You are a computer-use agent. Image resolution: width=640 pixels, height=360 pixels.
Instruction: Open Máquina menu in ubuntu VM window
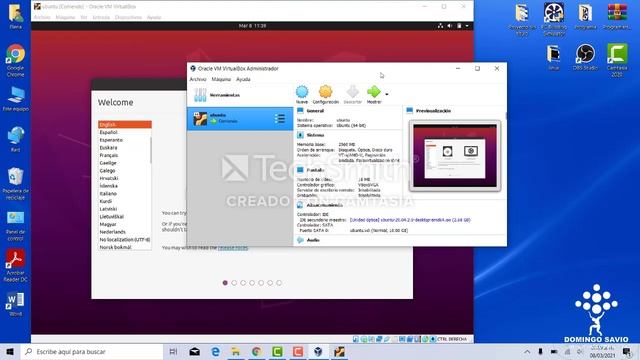coord(65,17)
